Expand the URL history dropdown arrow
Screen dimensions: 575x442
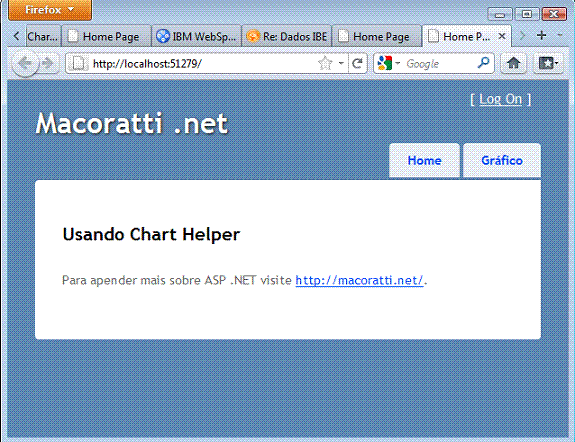click(341, 63)
